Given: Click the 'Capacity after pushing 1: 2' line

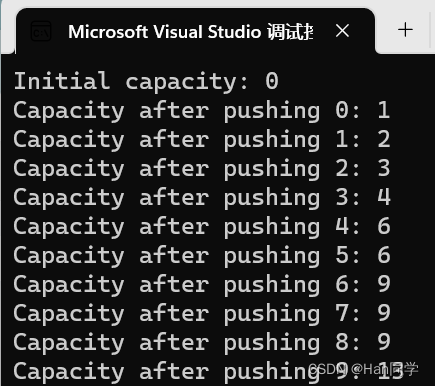Looking at the screenshot, I should click(x=202, y=140).
